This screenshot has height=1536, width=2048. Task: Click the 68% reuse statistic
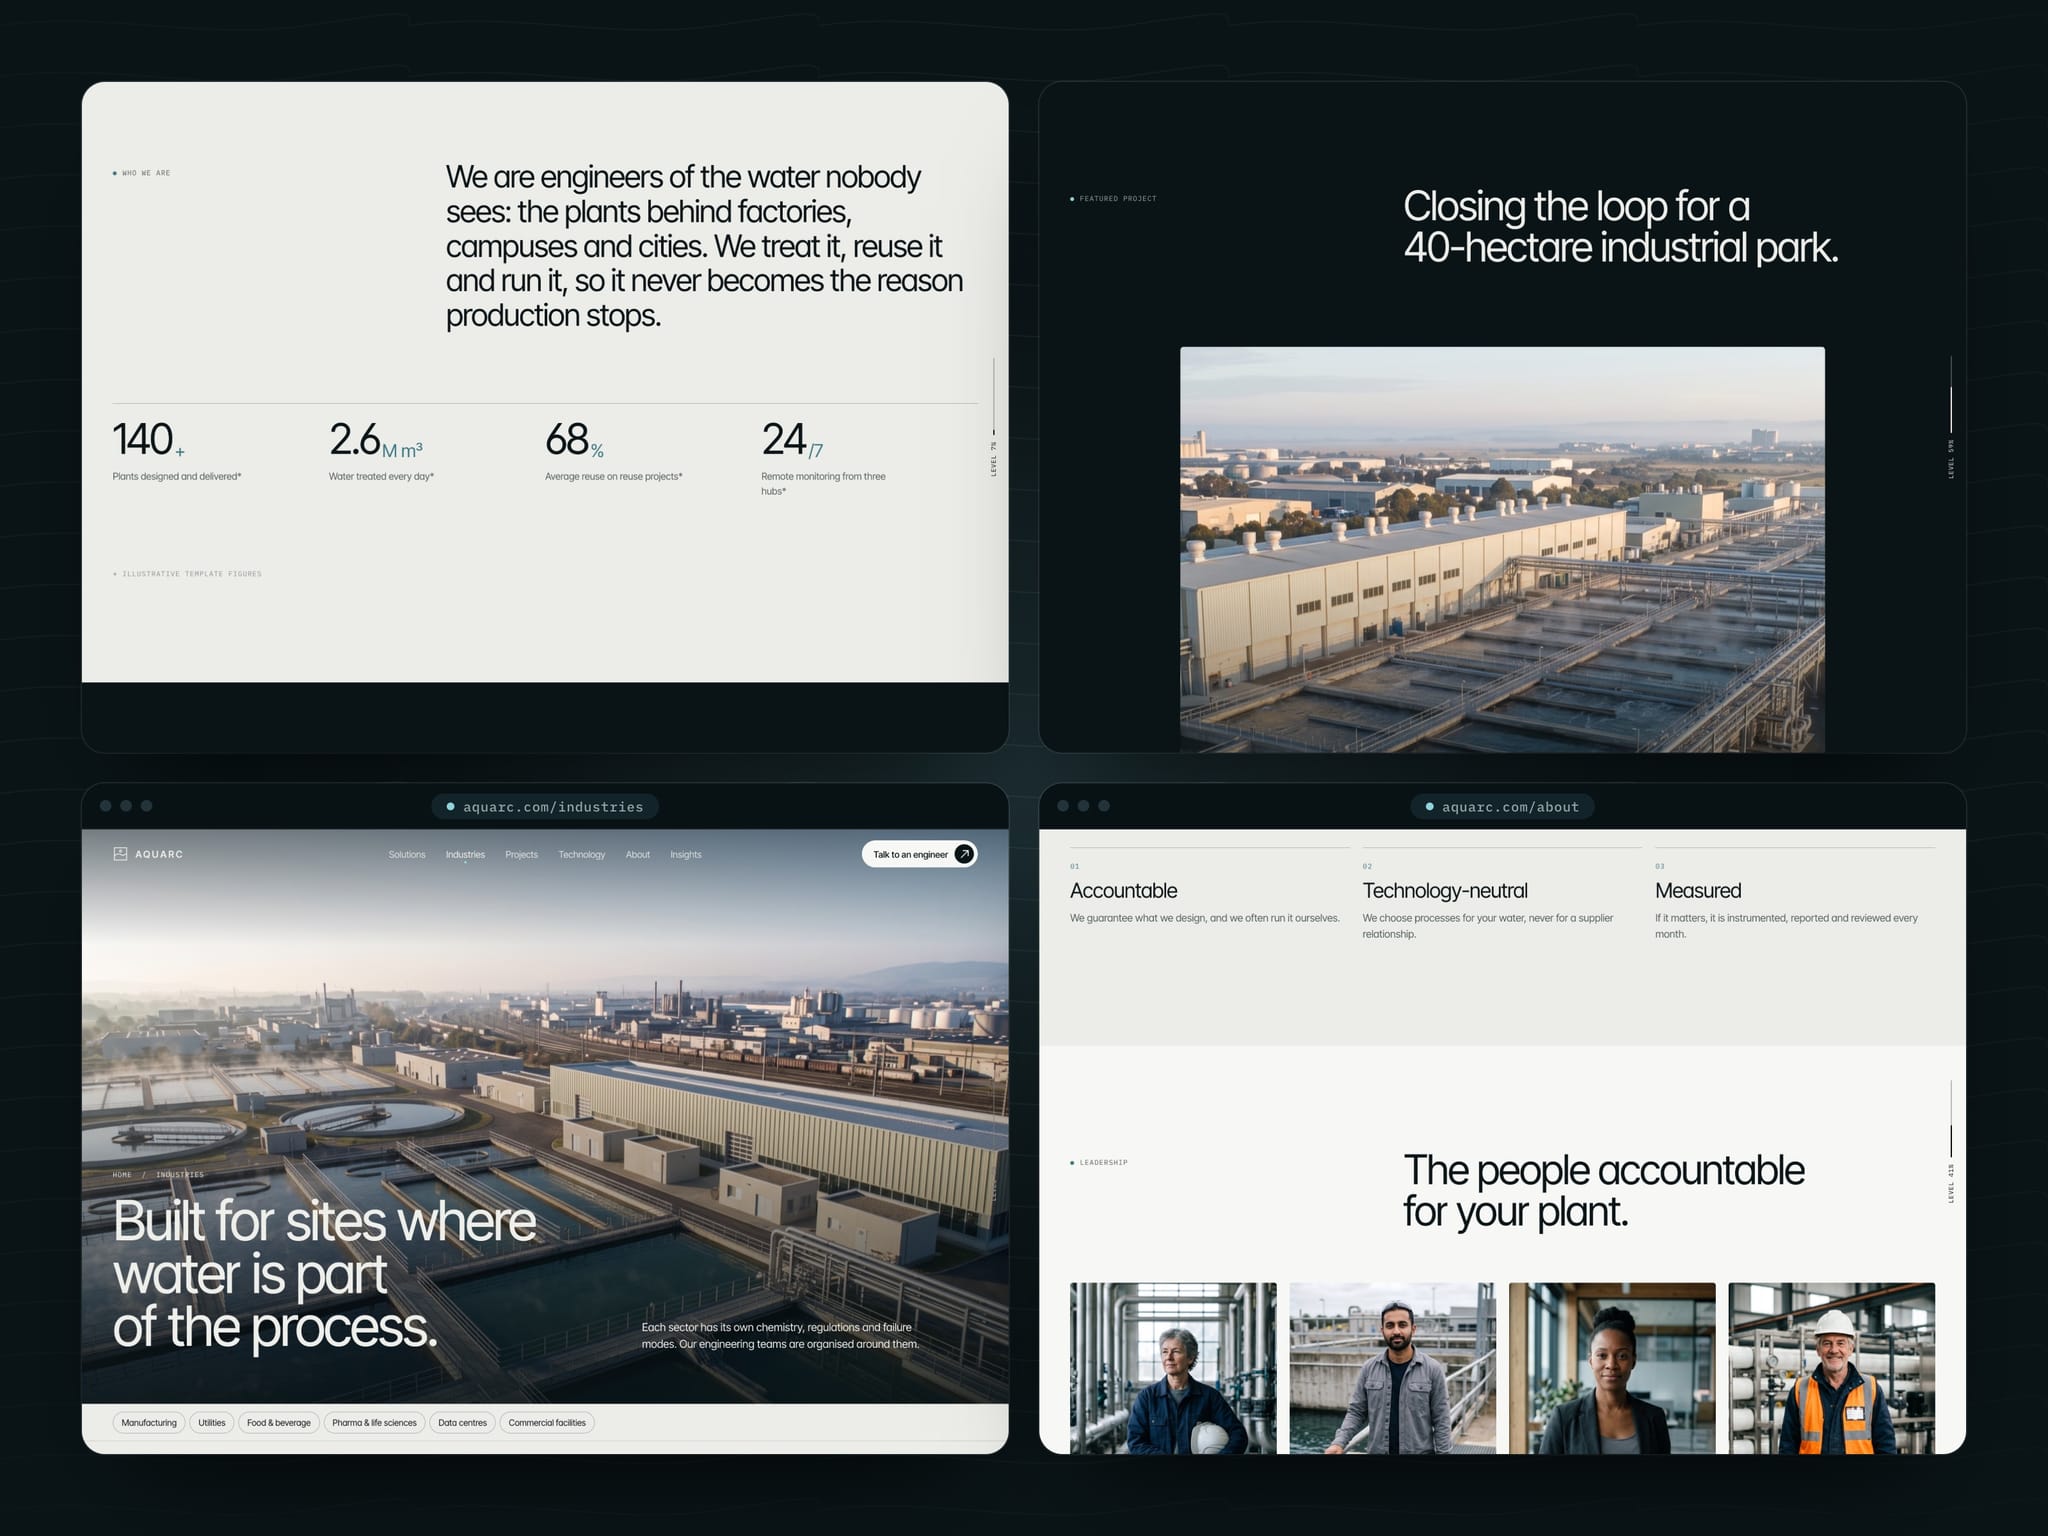pos(614,452)
